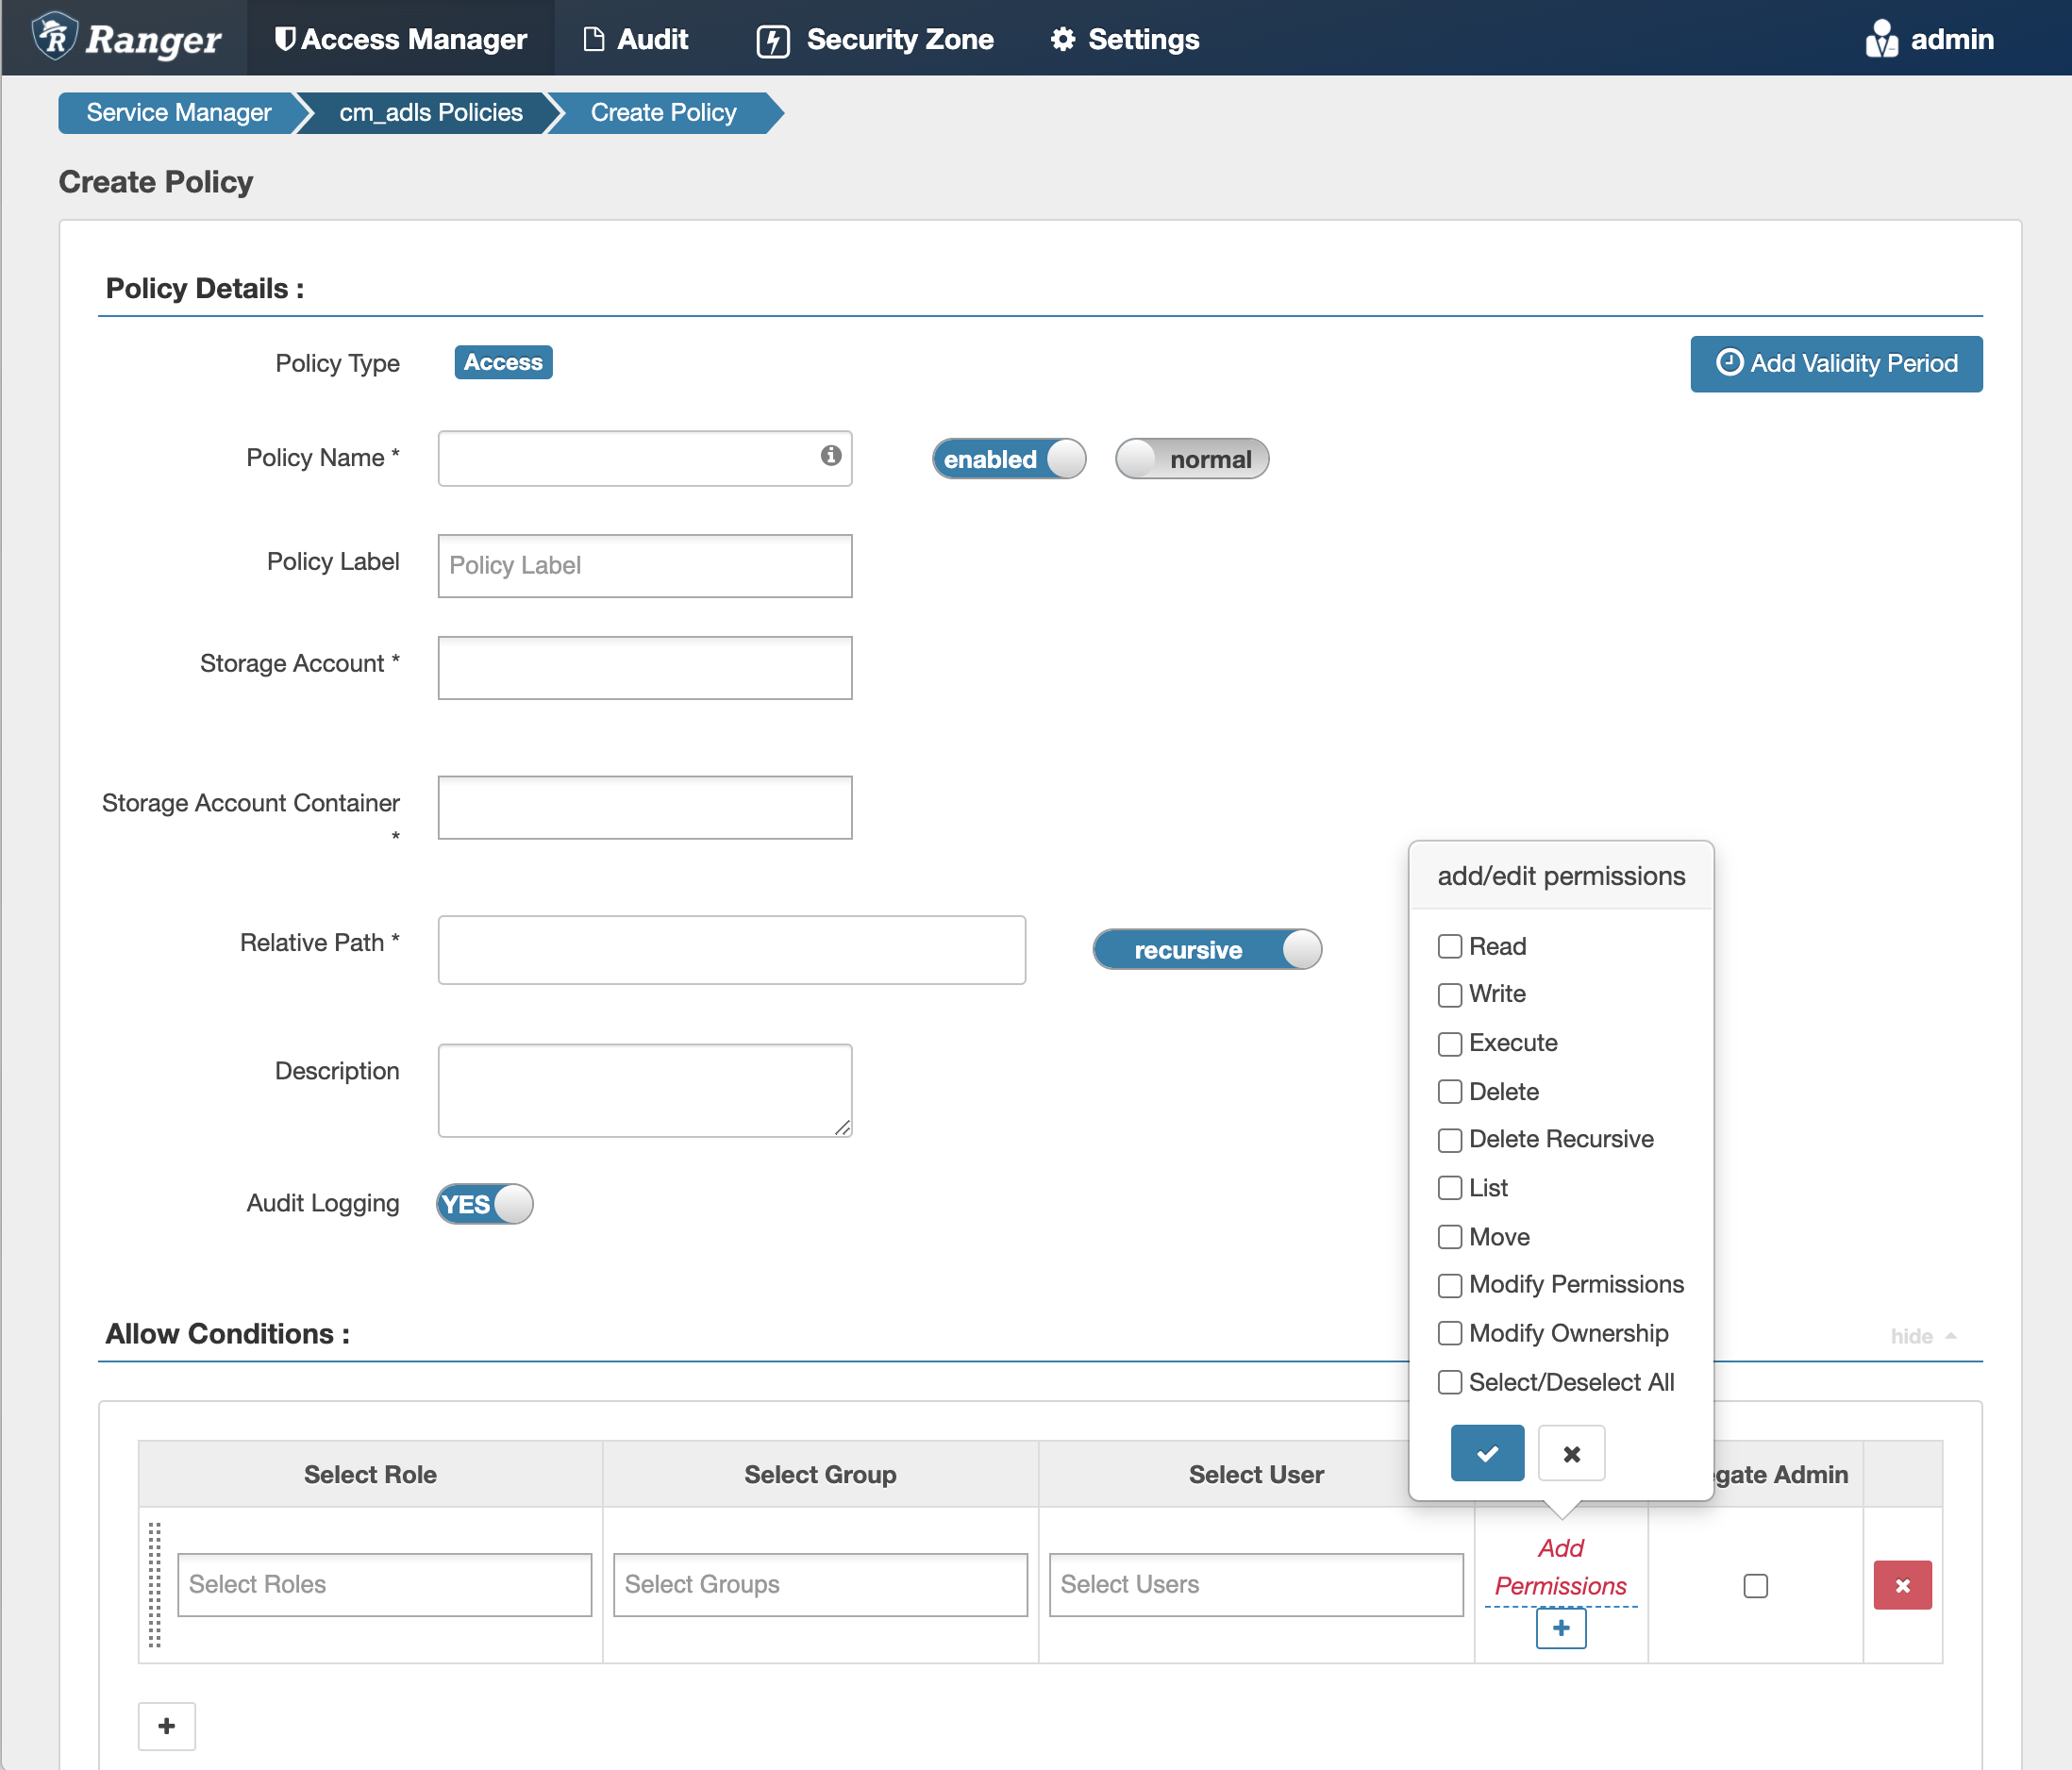The height and width of the screenshot is (1770, 2072).
Task: Toggle the Audit Logging YES switch
Action: pos(487,1205)
